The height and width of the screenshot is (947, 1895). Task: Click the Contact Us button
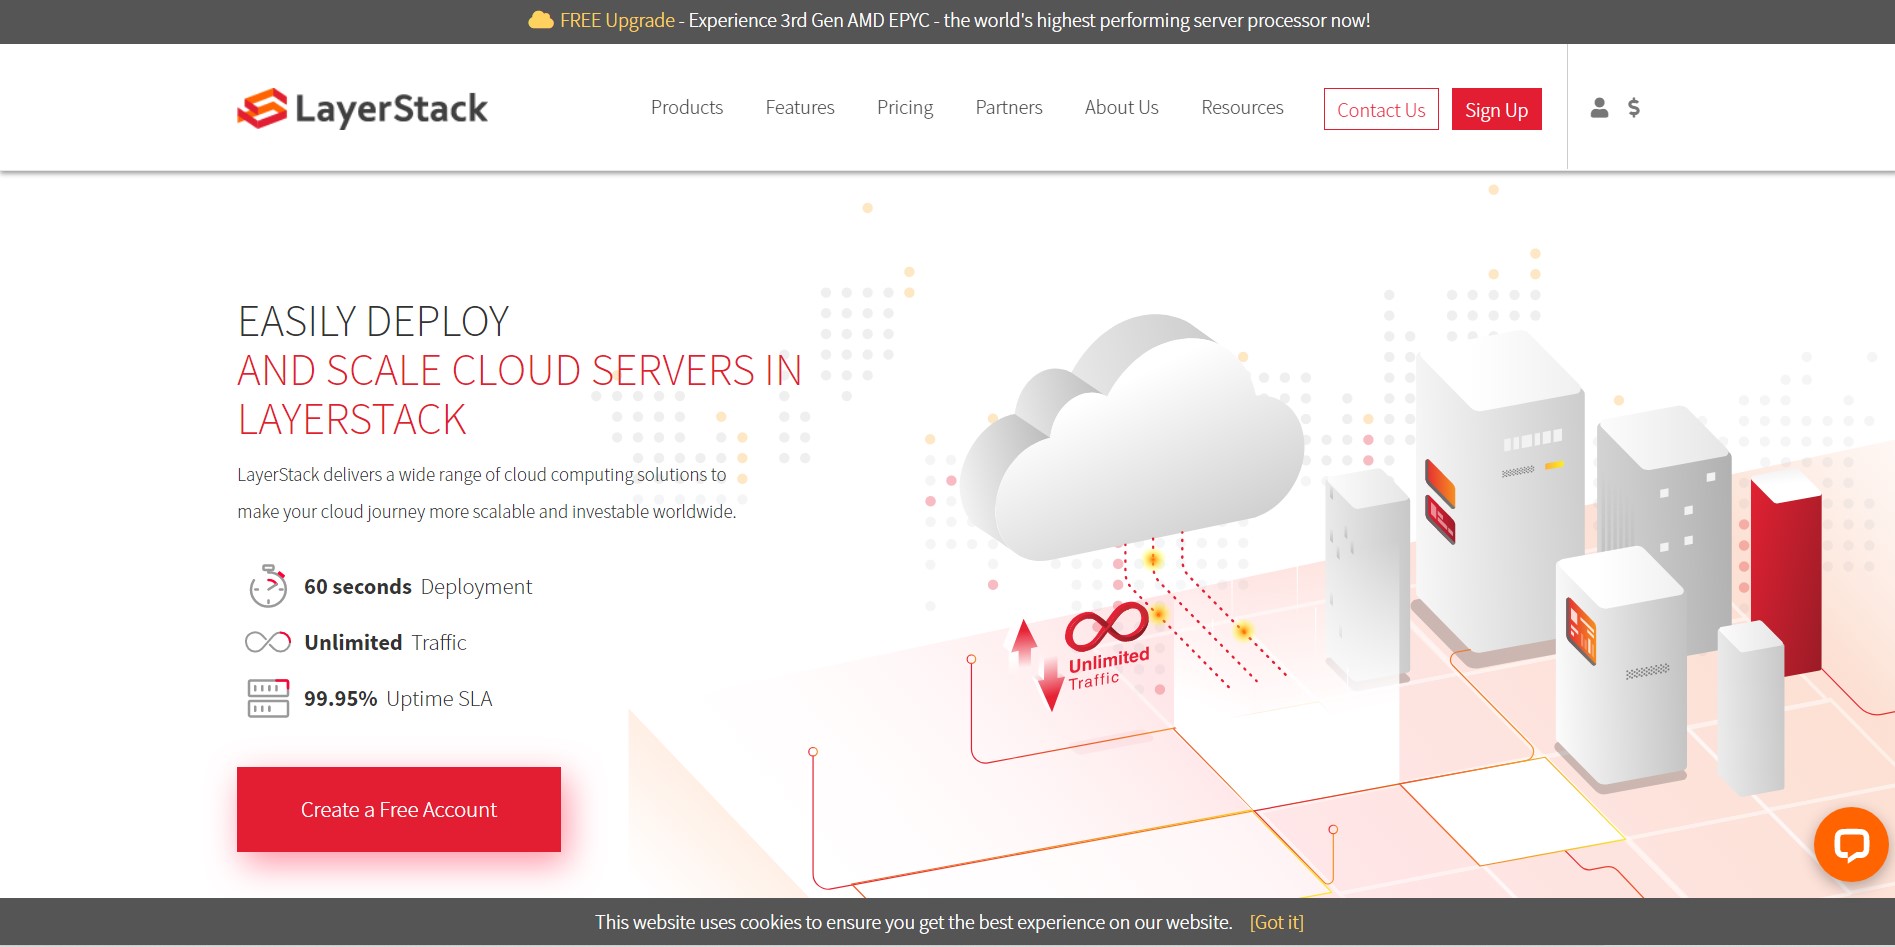point(1381,109)
